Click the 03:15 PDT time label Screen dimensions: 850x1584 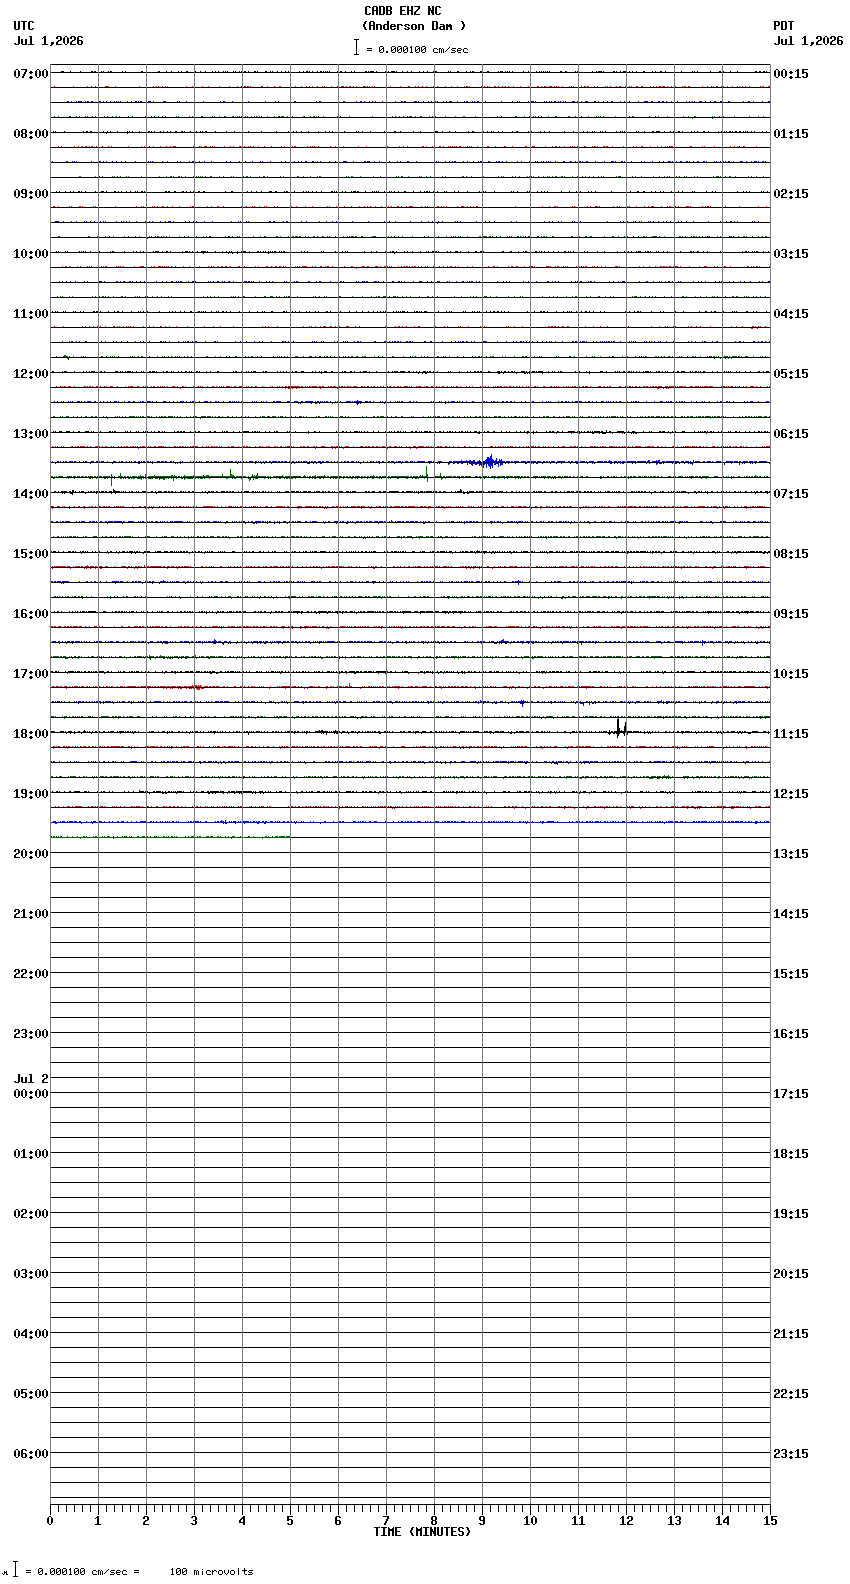tap(791, 254)
